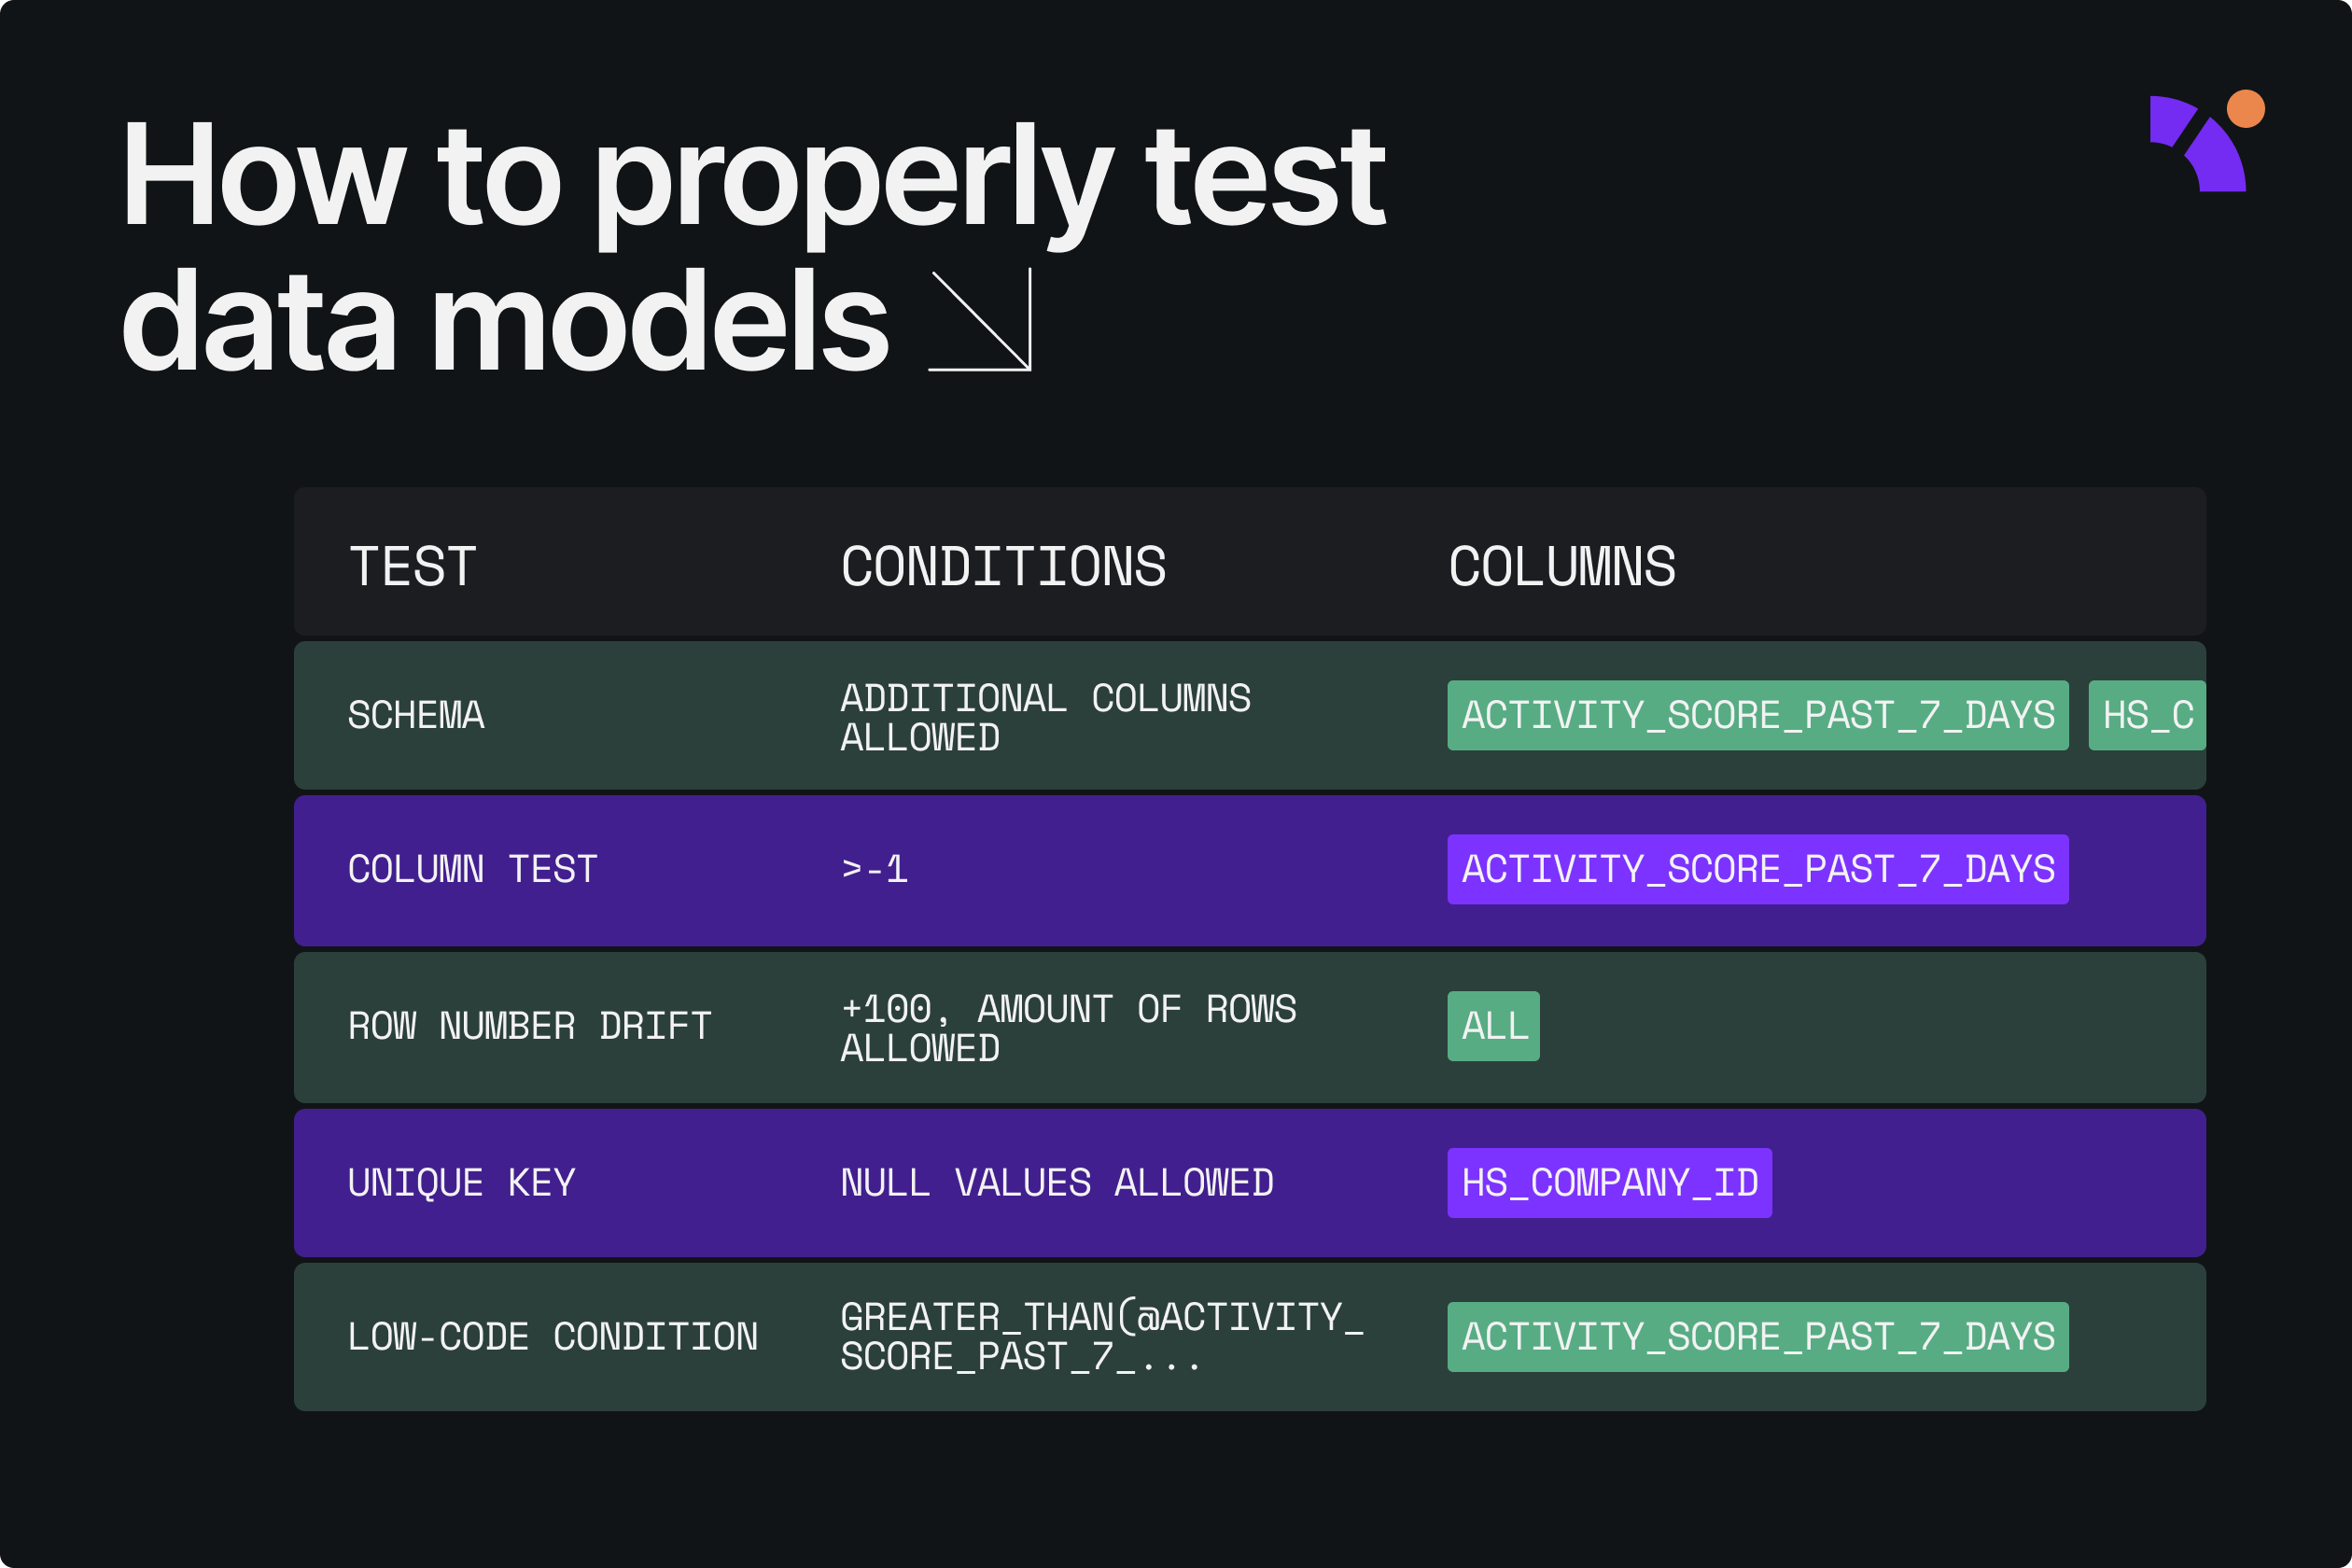
Task: Click purple ACTIVITY_SCORE_PAST_7_DAYS tag in COLUMN TEST row
Action: (1758, 870)
